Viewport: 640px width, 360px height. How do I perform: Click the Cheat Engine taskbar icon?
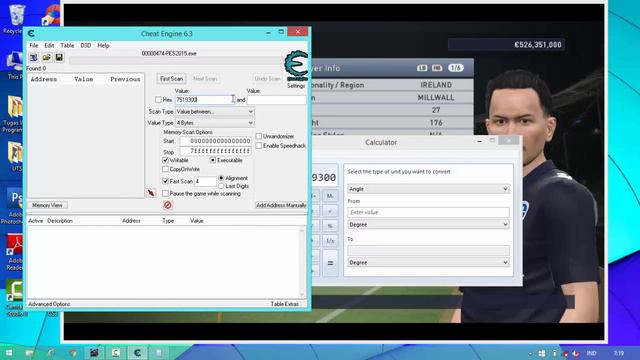(x=138, y=353)
